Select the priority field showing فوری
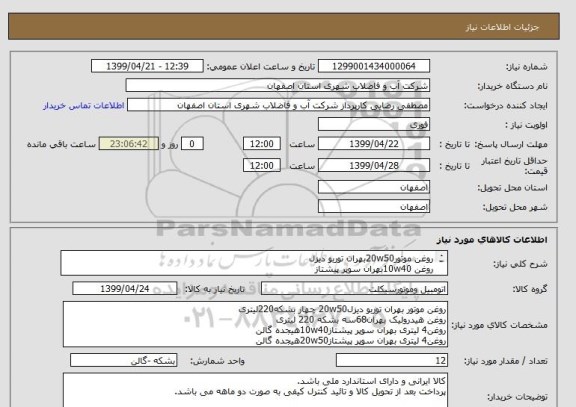This screenshot has width=576, height=407. (x=374, y=125)
